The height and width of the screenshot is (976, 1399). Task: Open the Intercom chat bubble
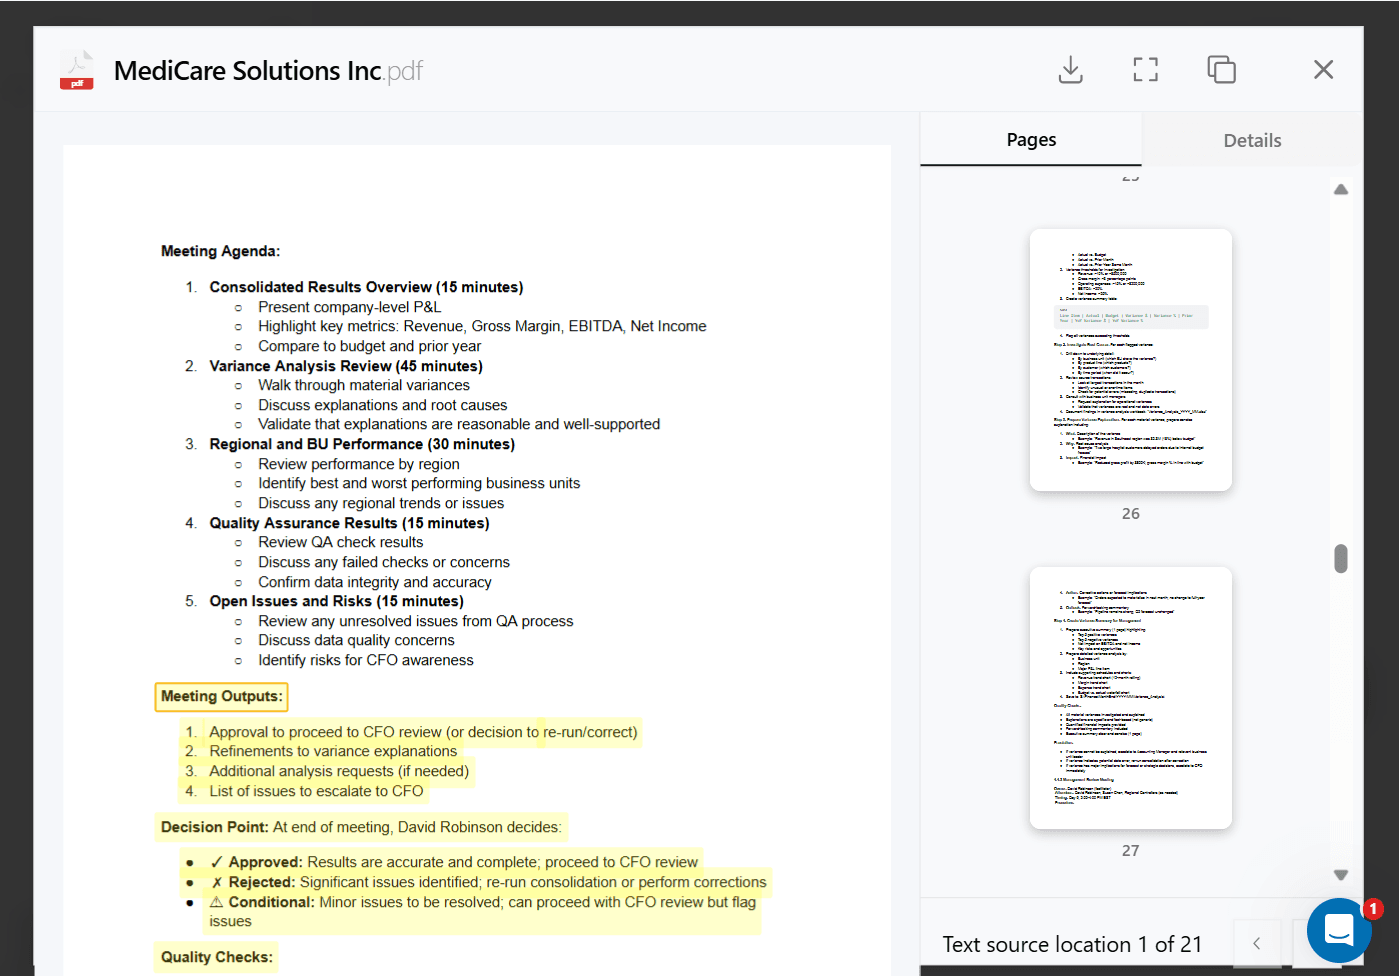coord(1339,930)
